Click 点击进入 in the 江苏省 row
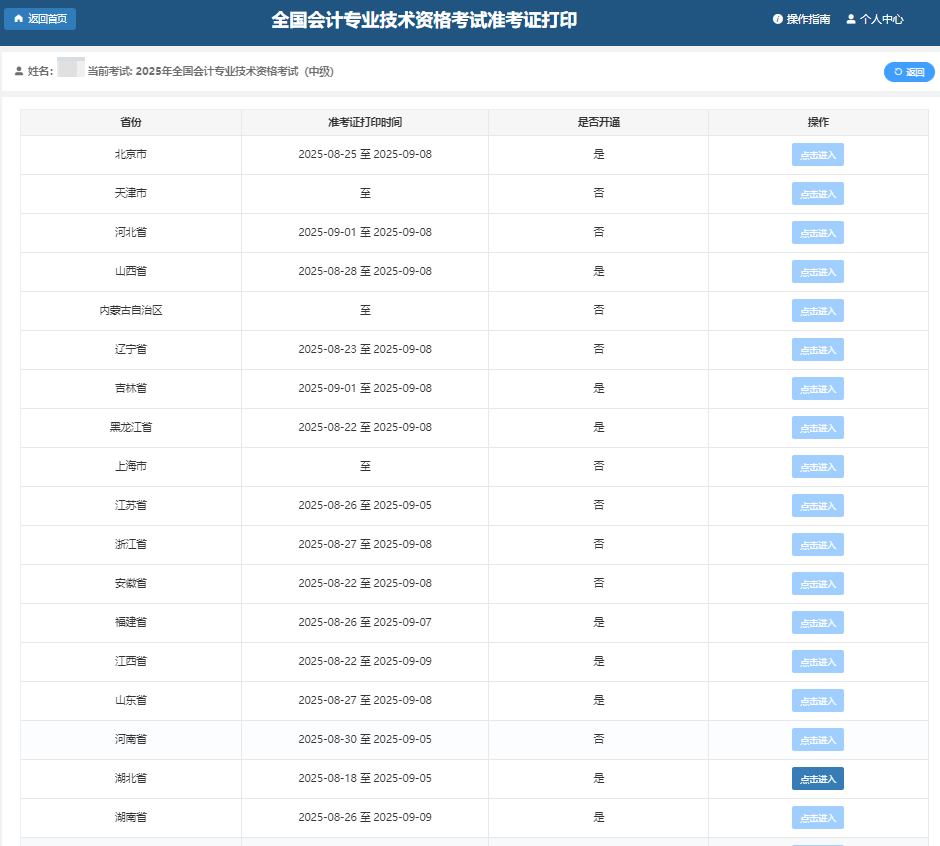This screenshot has width=940, height=846. [817, 505]
